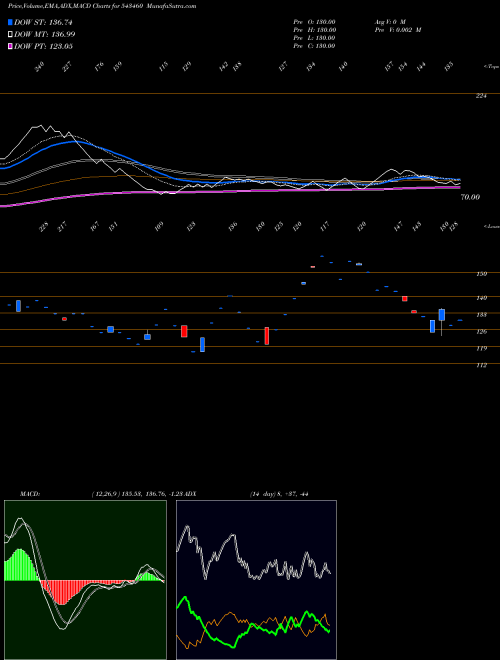This screenshot has width=500, height=660.
Task: Select the 'DOW PT: 123.05' legend text
Action: coord(43,46)
